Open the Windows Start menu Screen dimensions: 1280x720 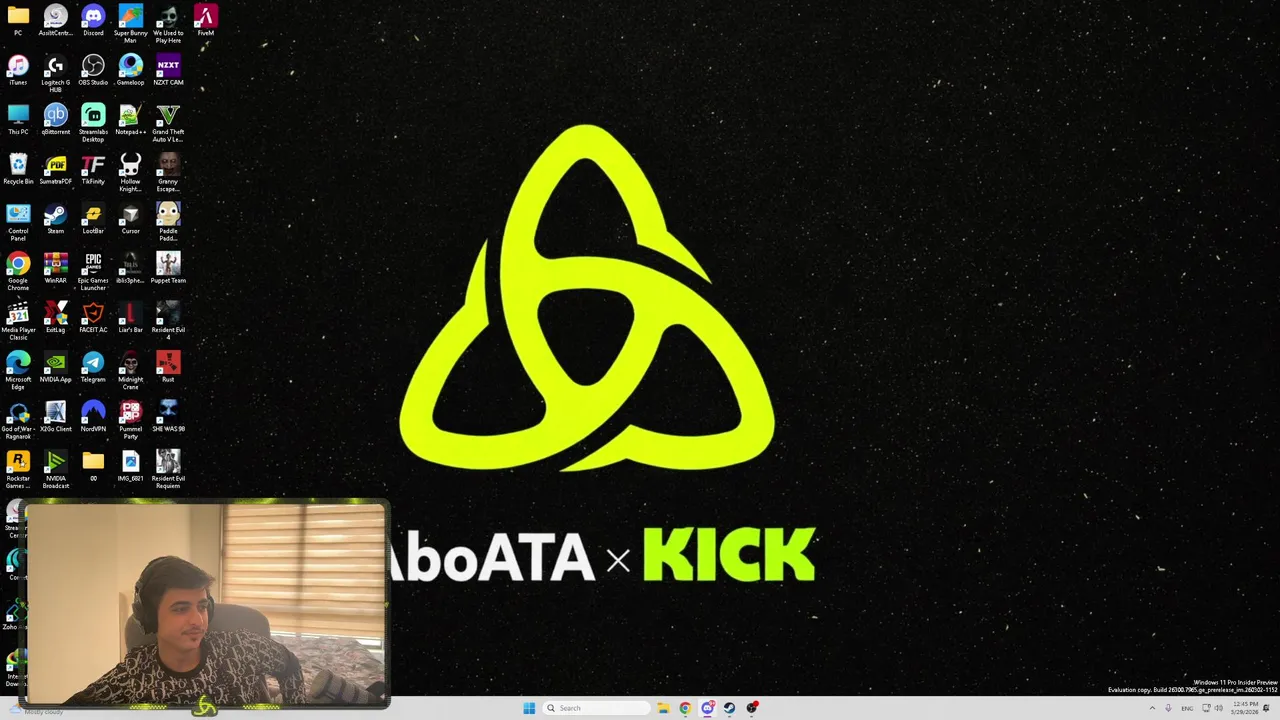(529, 708)
